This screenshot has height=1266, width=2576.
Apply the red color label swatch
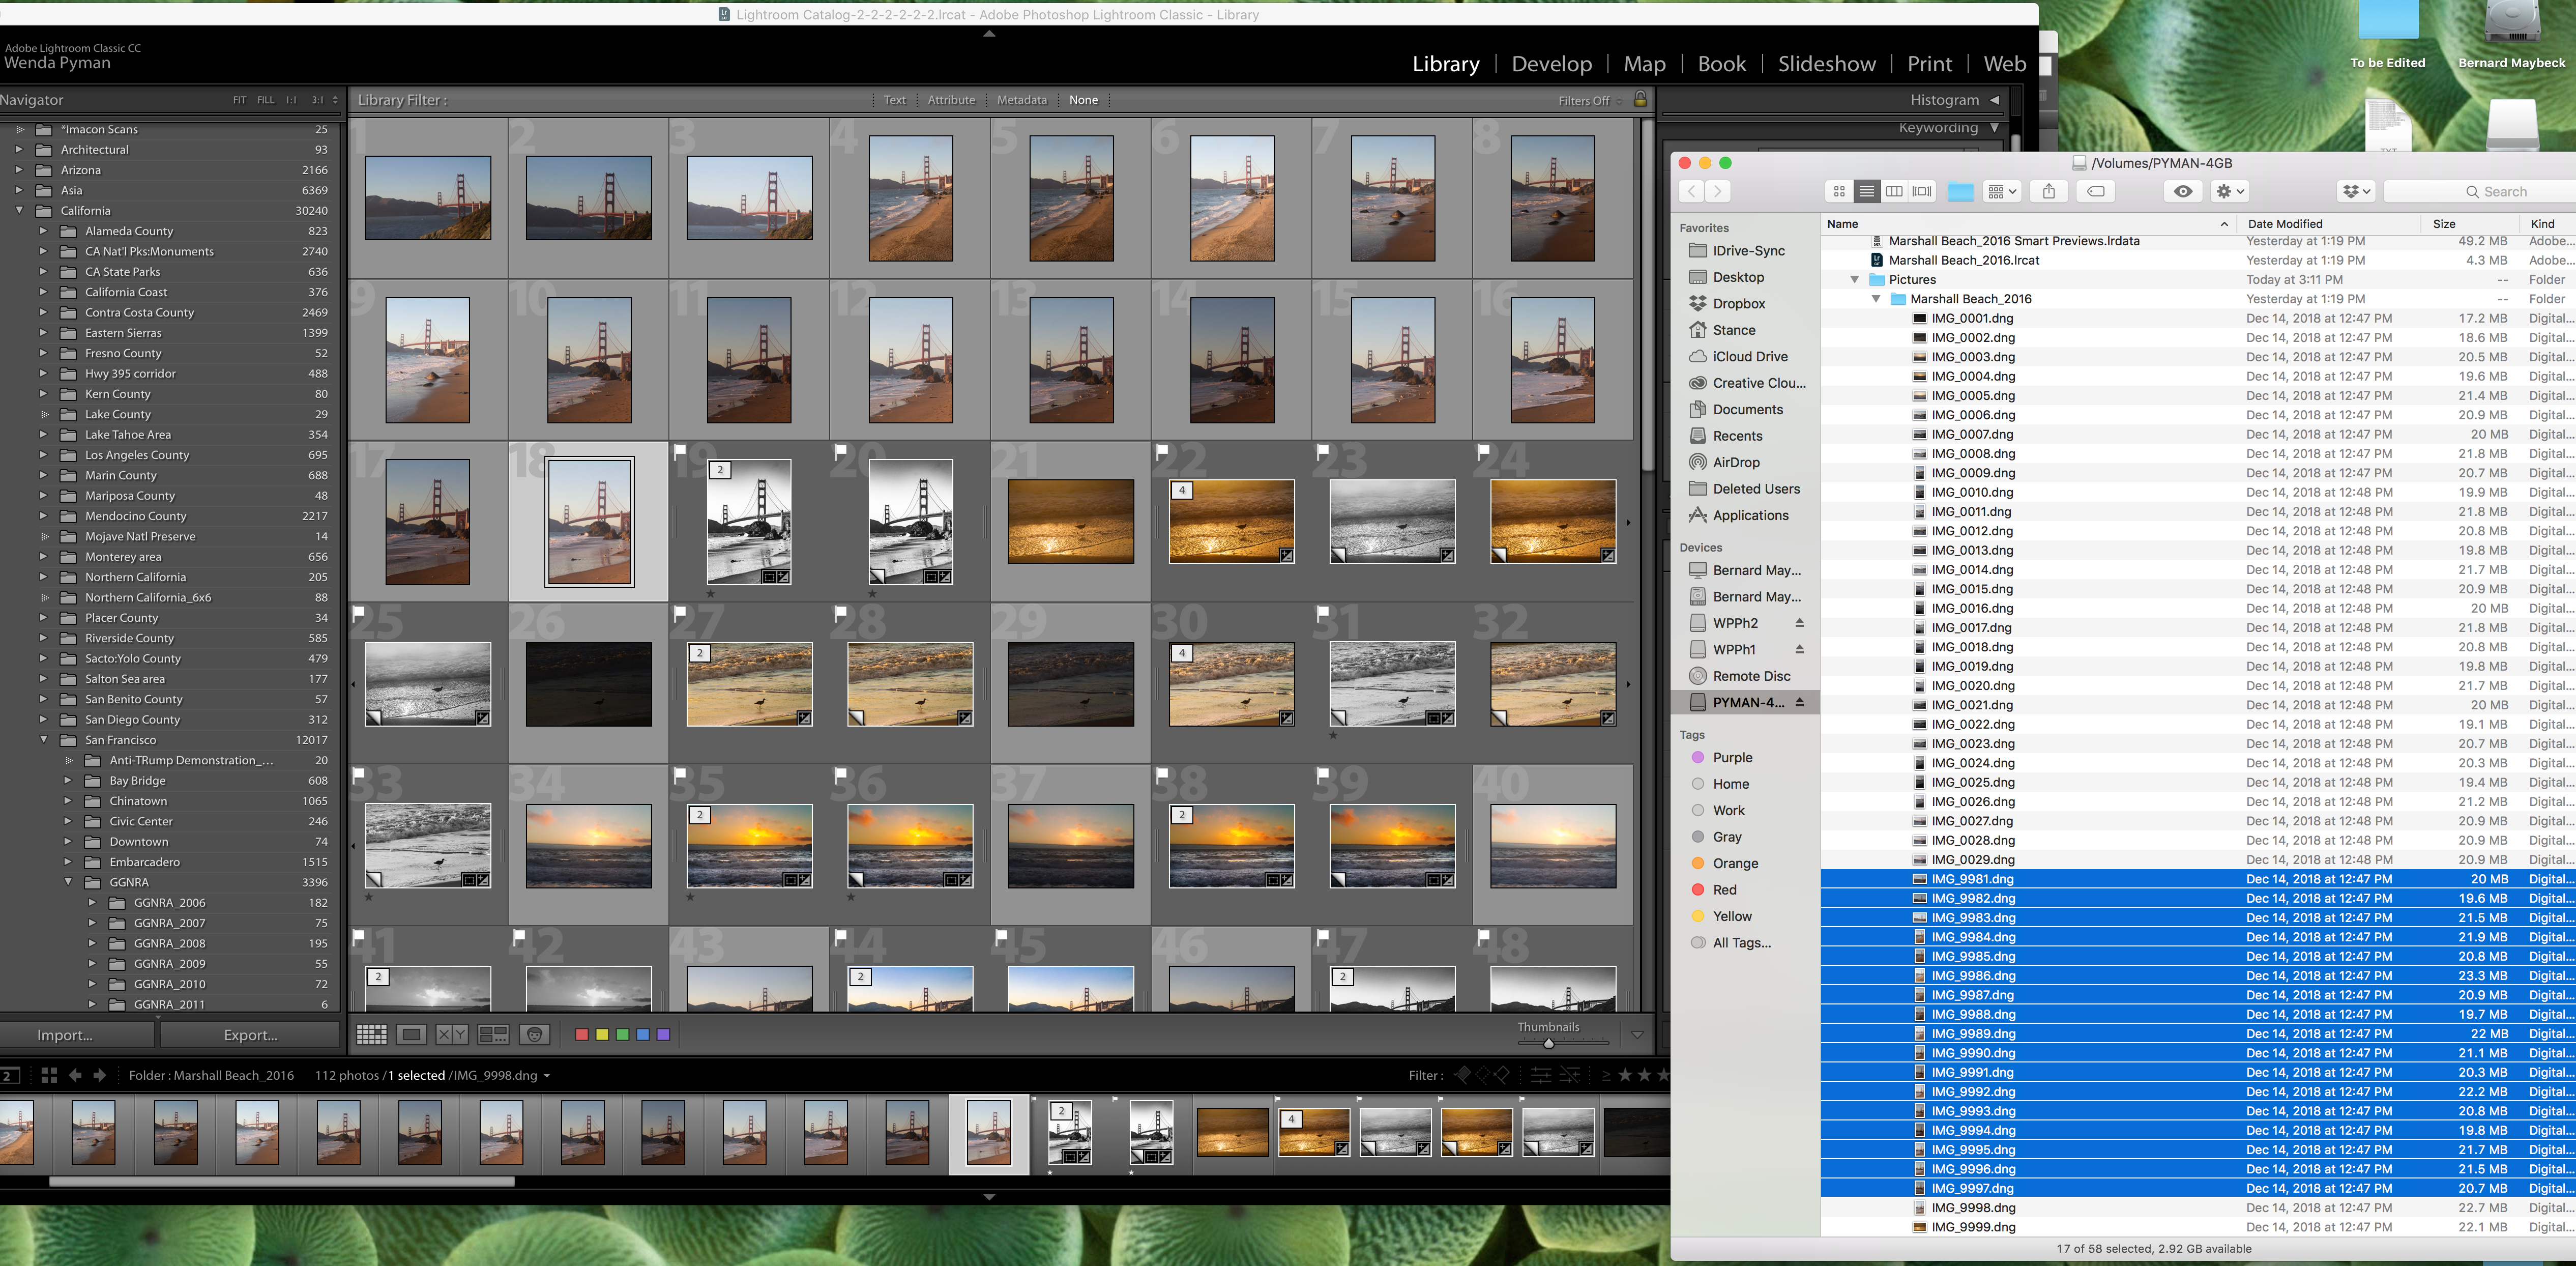point(581,1035)
